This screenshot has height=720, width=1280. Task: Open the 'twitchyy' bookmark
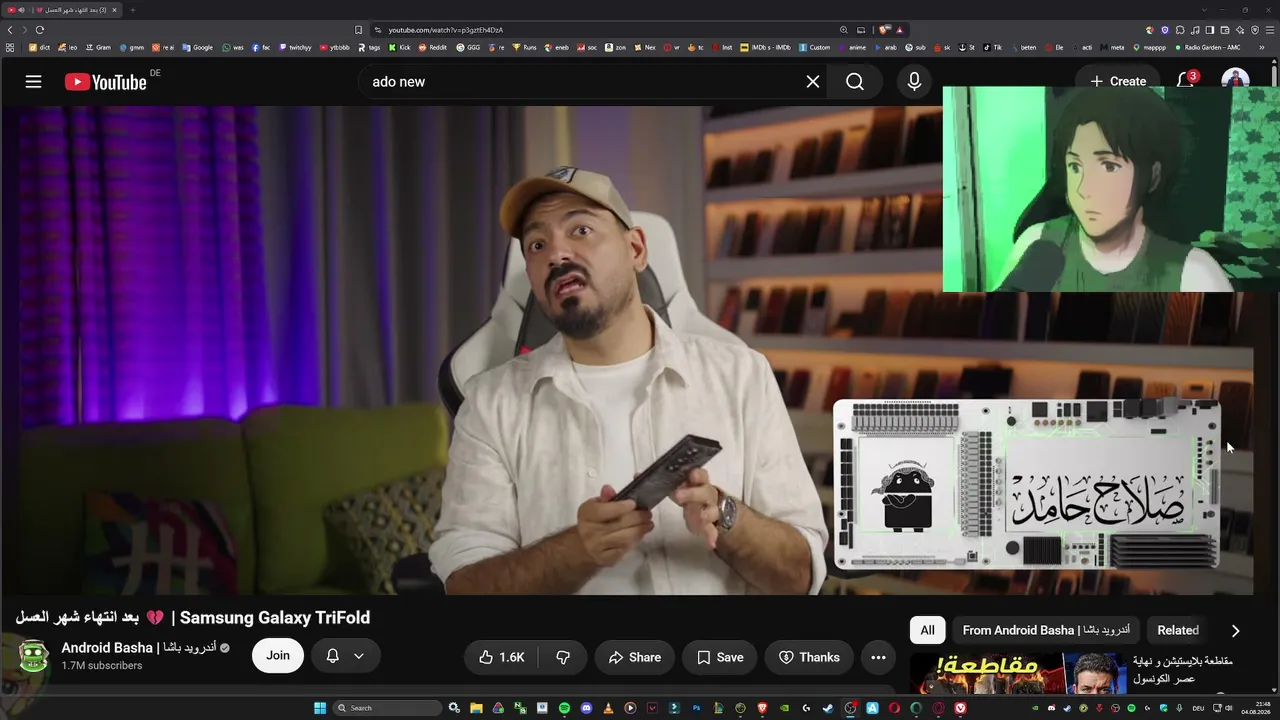click(x=295, y=47)
